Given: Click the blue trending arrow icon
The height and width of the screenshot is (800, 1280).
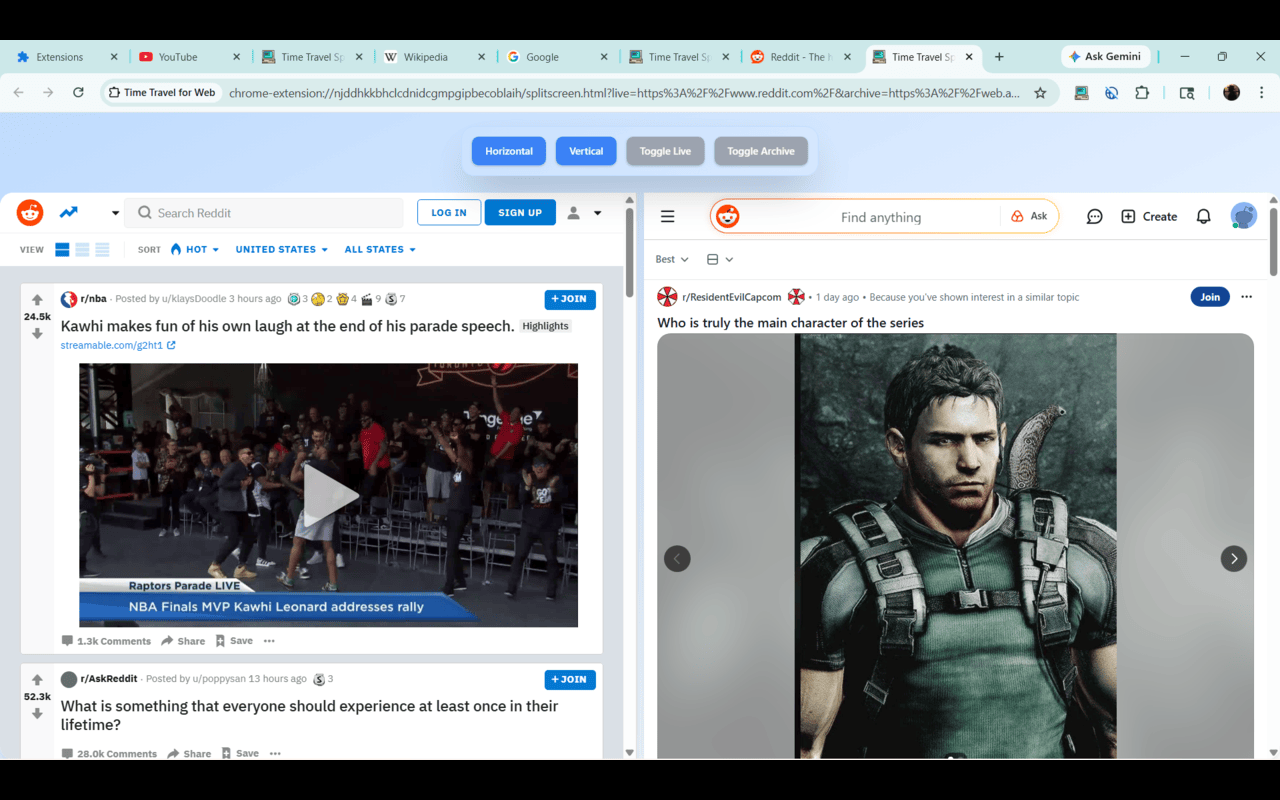Looking at the screenshot, I should coord(68,212).
